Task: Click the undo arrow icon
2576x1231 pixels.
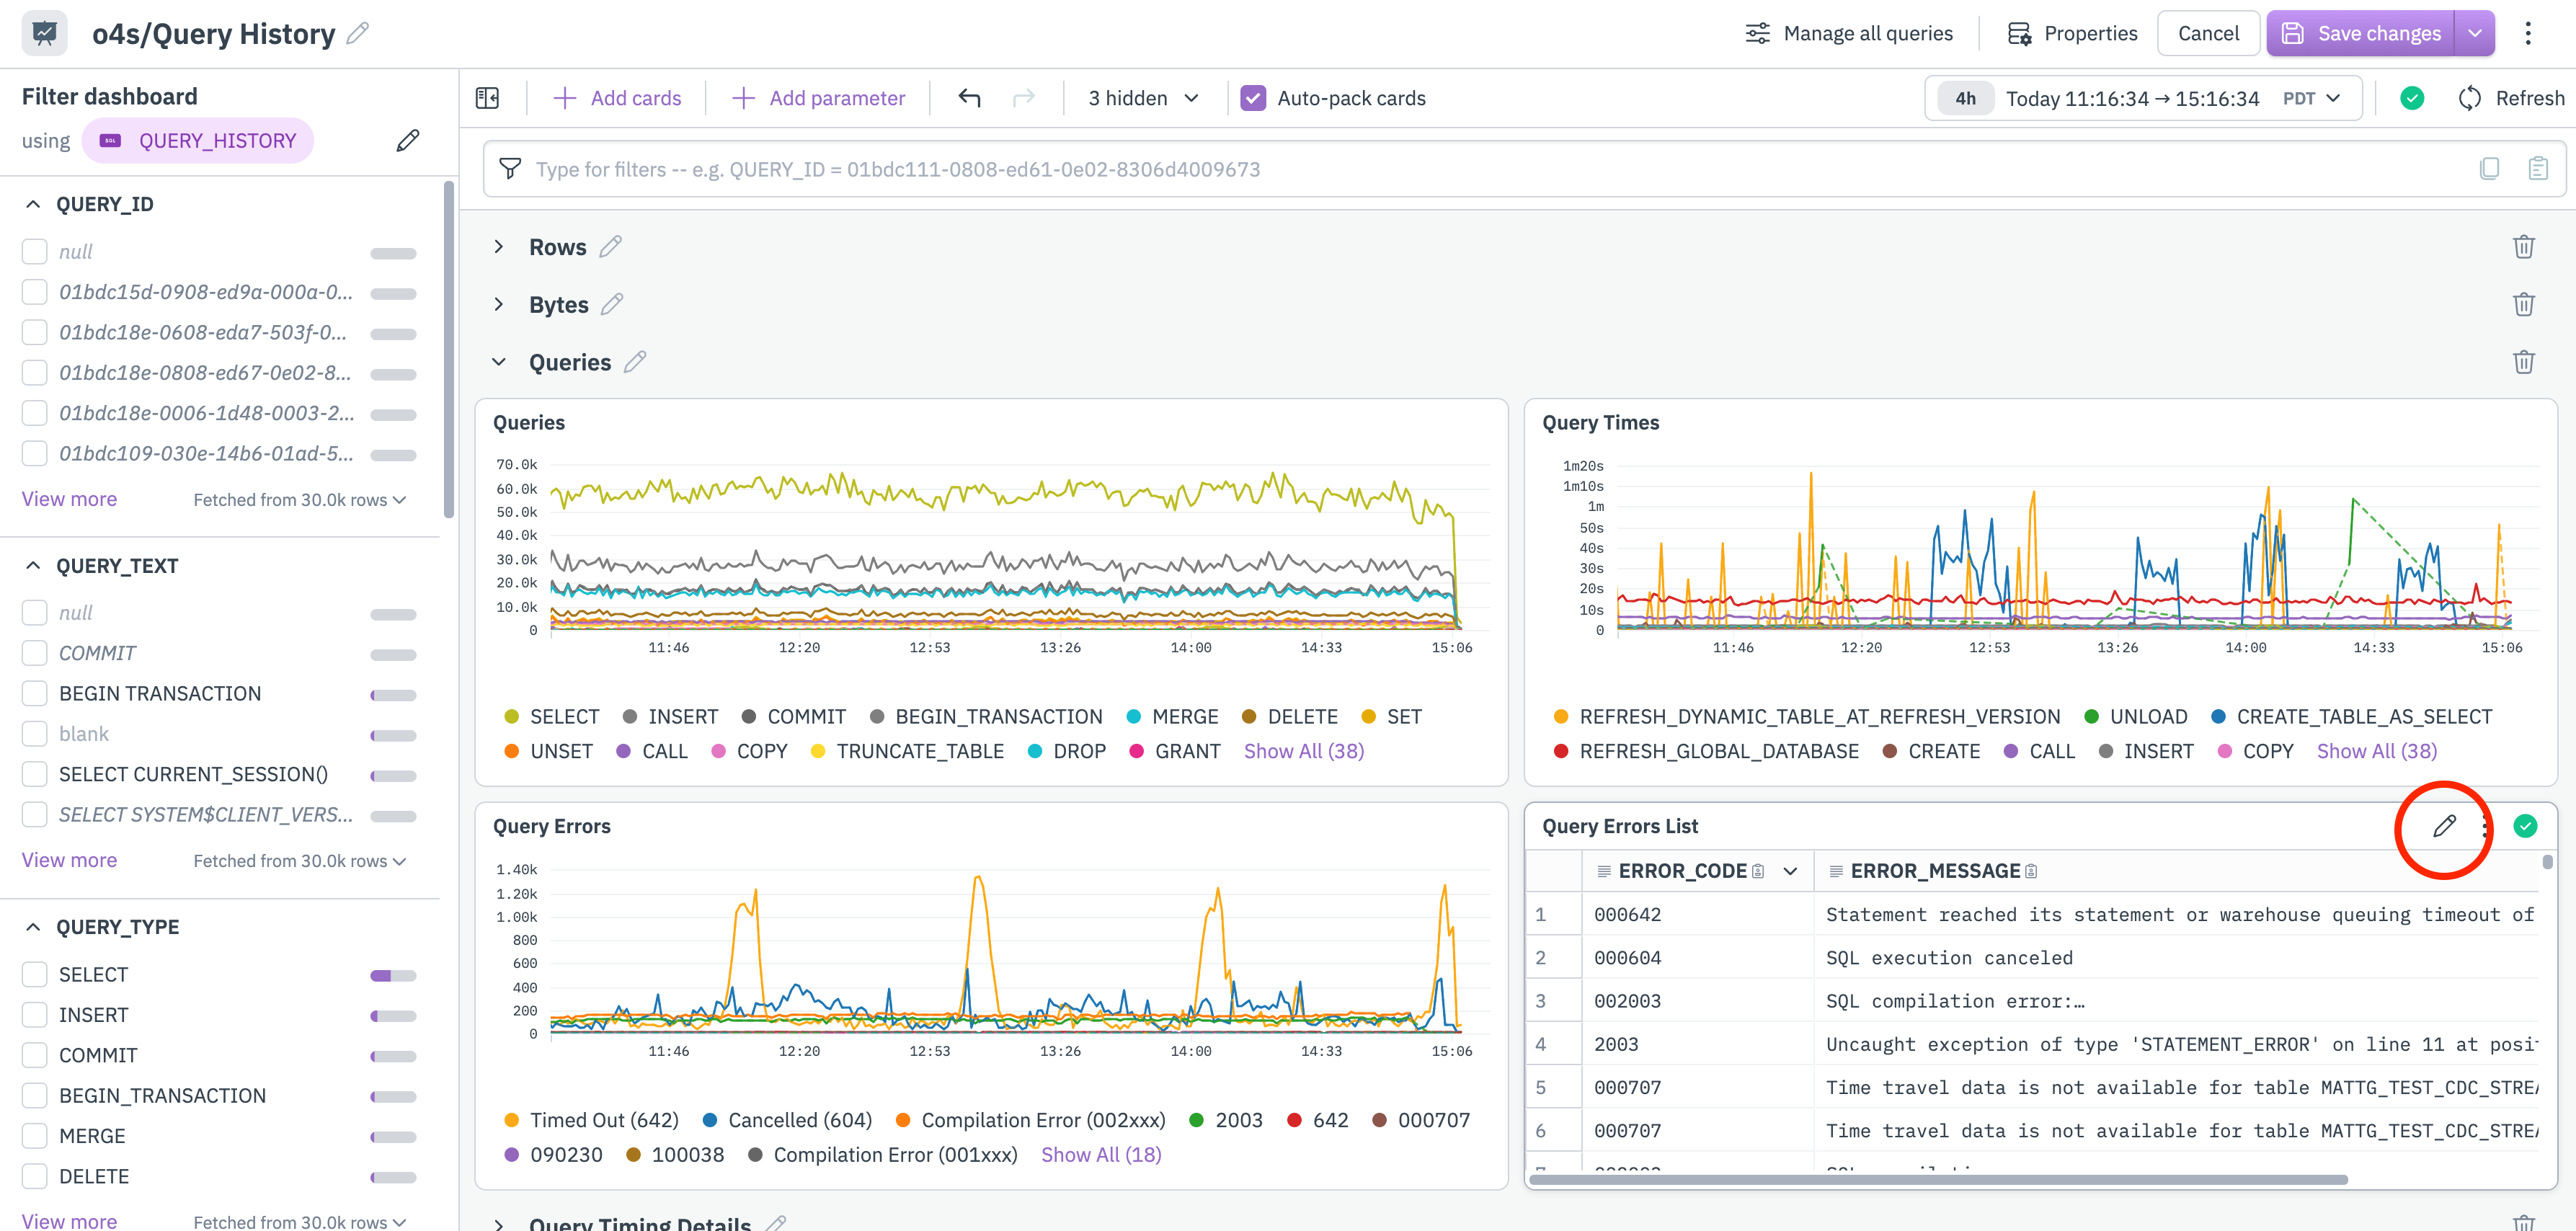Action: click(968, 98)
